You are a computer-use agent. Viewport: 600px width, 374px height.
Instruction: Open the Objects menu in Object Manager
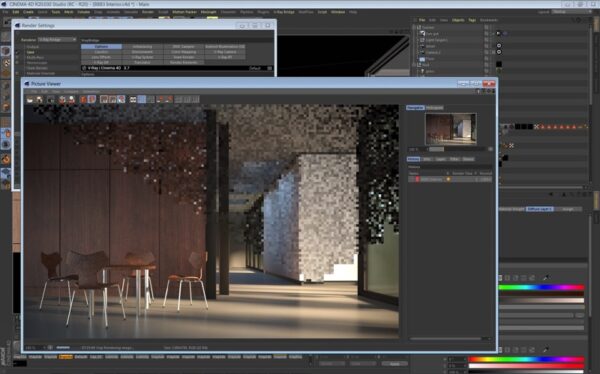pyautogui.click(x=458, y=20)
